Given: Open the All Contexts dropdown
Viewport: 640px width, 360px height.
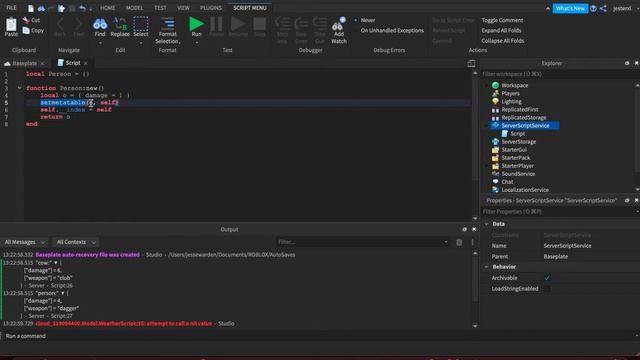Looking at the screenshot, I should click(76, 242).
